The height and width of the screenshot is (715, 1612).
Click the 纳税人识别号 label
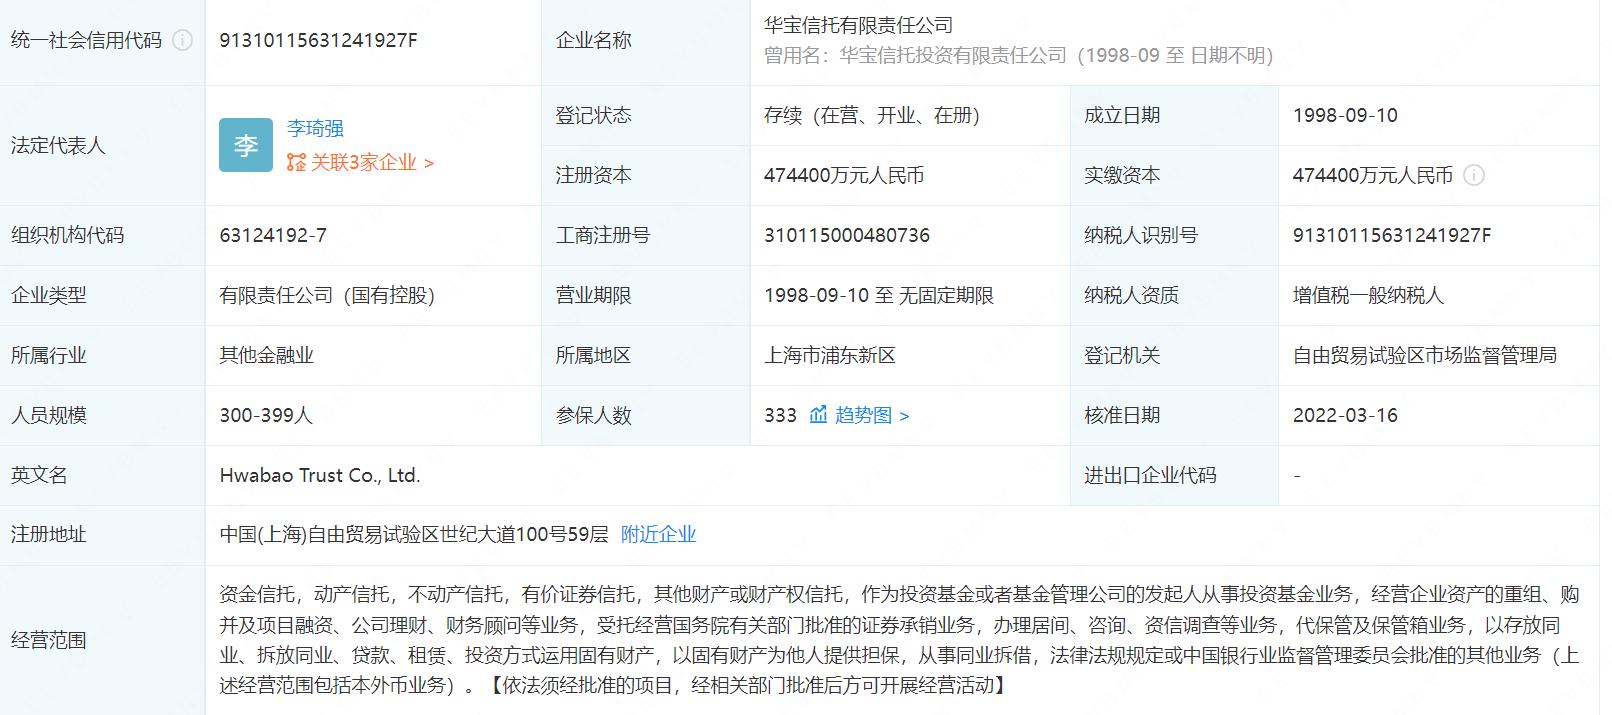tap(1141, 235)
